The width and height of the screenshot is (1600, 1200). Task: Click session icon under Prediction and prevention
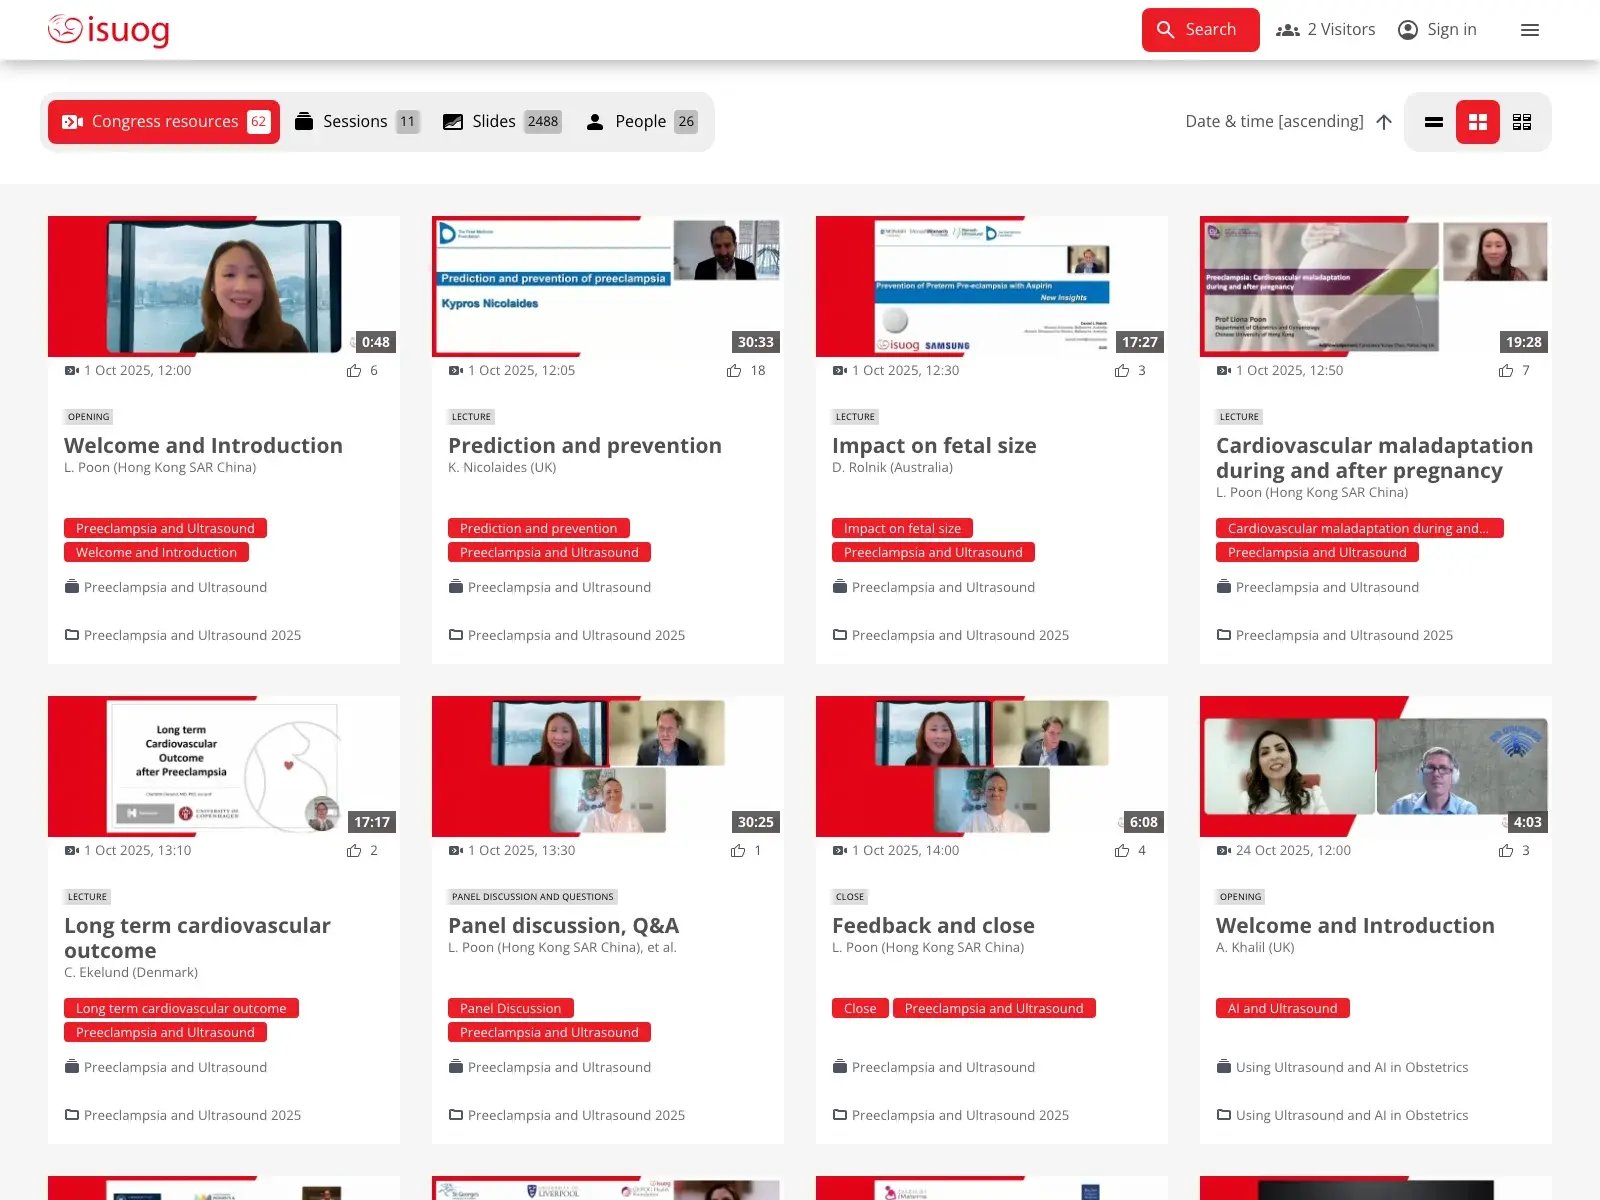click(x=456, y=587)
